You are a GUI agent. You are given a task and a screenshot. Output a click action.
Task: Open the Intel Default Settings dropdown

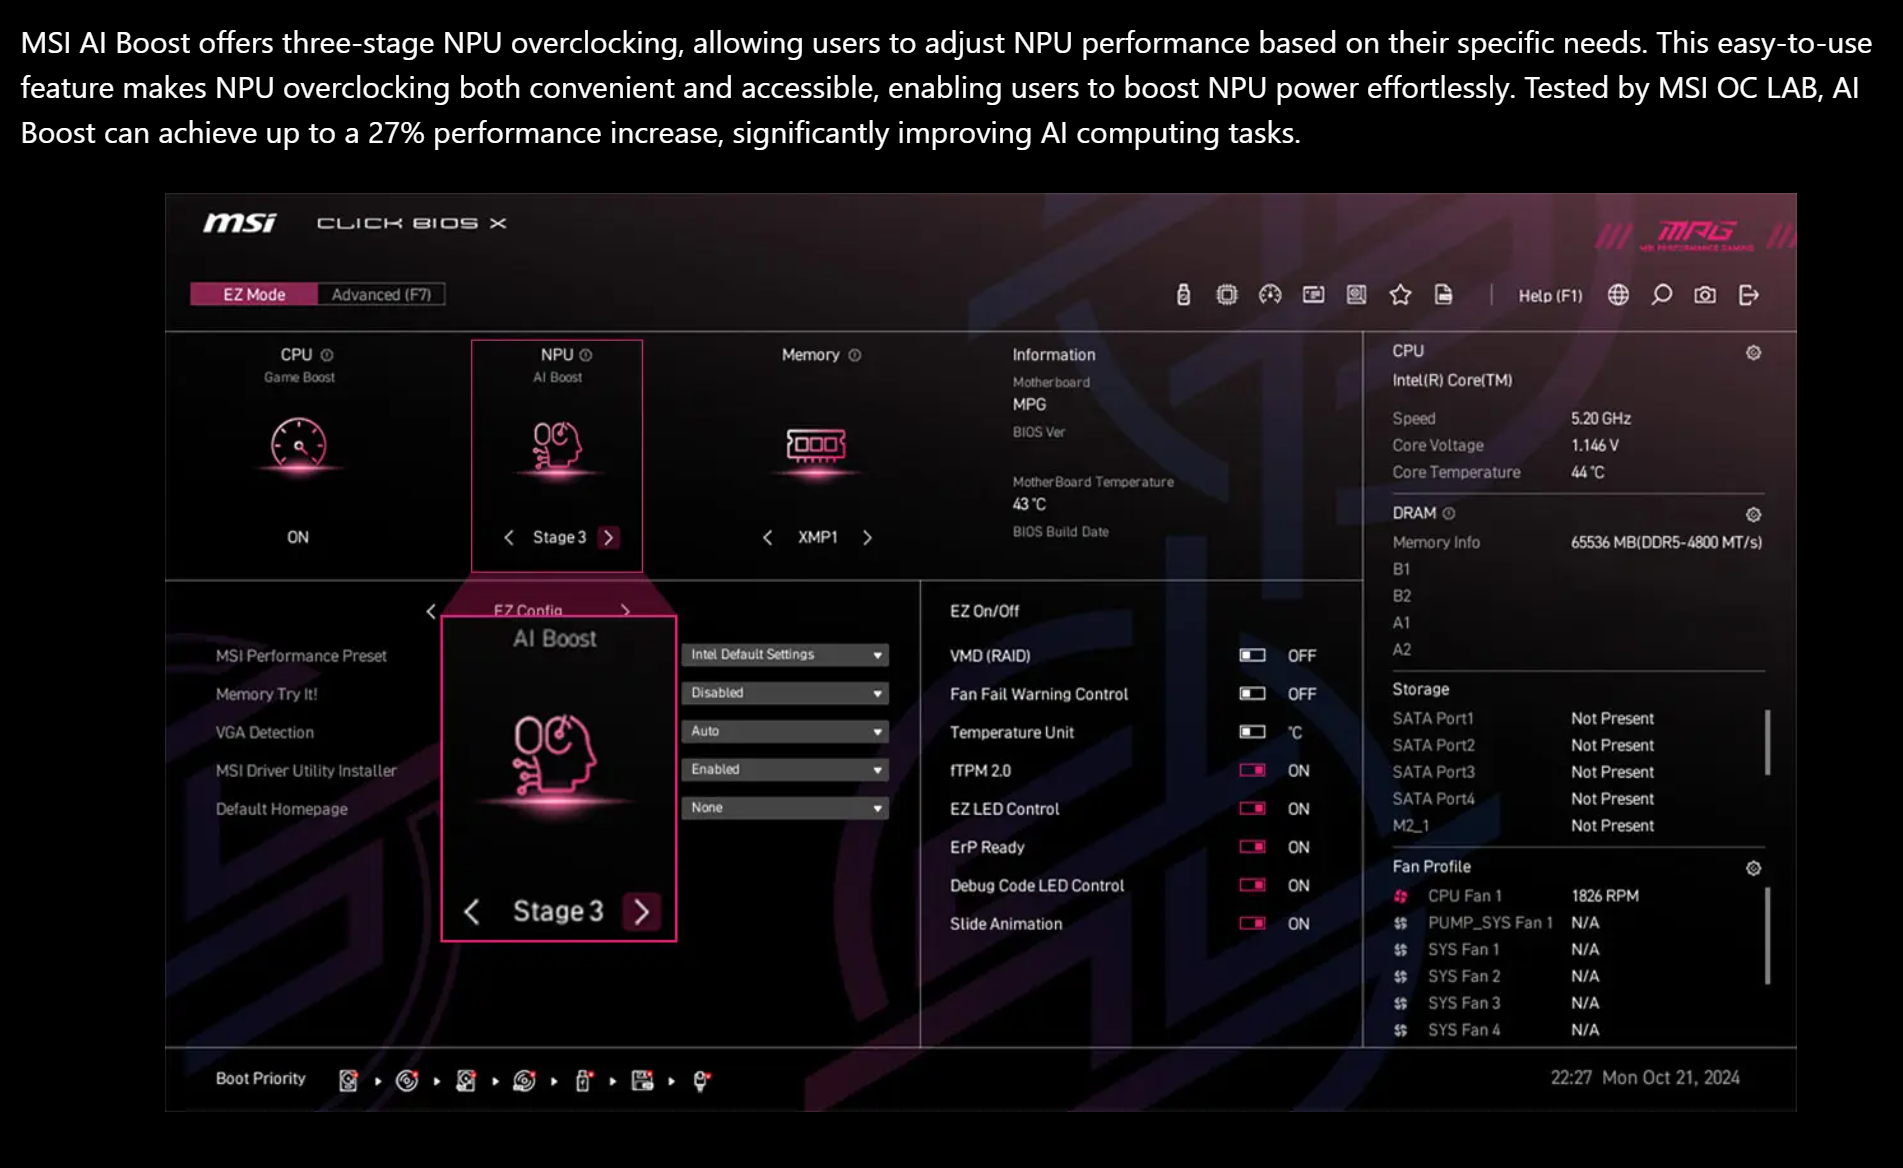point(785,655)
